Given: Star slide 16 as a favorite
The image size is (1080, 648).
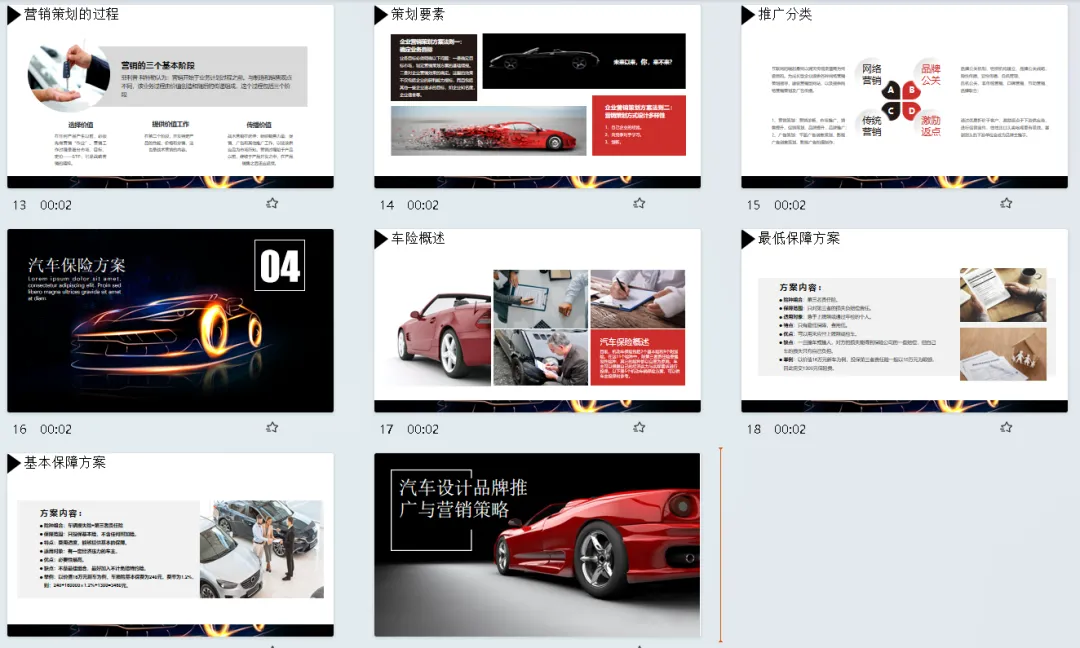Looking at the screenshot, I should [x=271, y=426].
